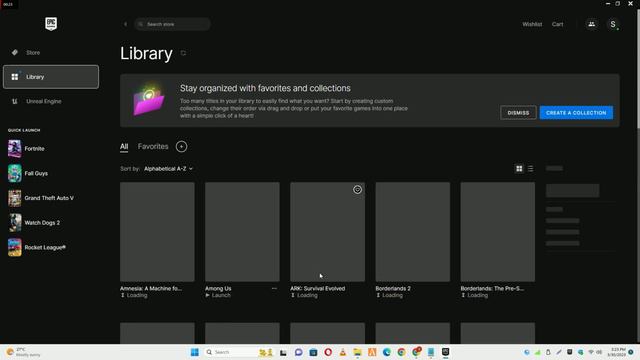Switch to list view
The image size is (640, 360).
pos(530,169)
